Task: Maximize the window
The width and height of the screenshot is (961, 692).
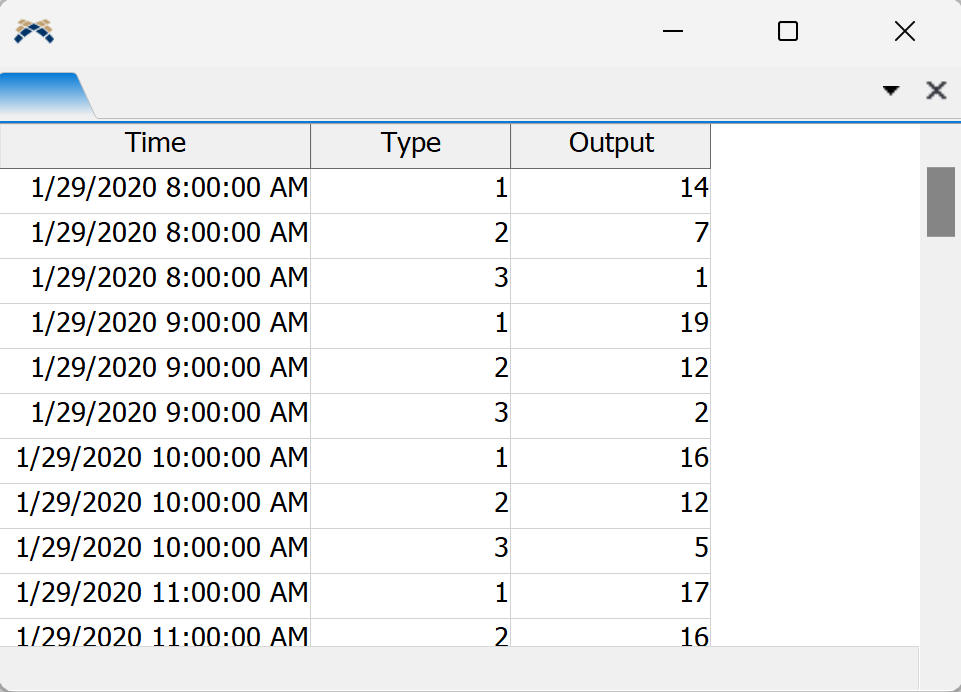Action: (x=788, y=31)
